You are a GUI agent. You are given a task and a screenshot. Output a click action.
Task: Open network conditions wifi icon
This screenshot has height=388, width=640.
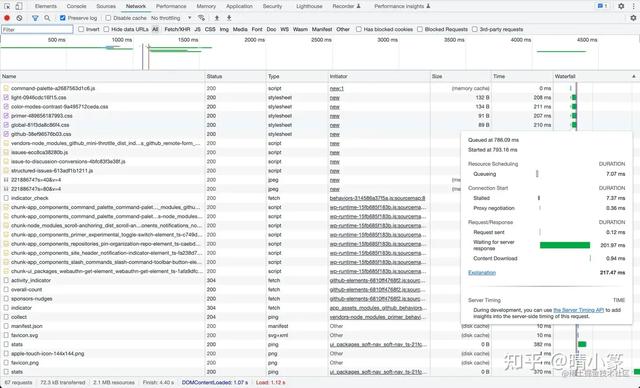201,18
